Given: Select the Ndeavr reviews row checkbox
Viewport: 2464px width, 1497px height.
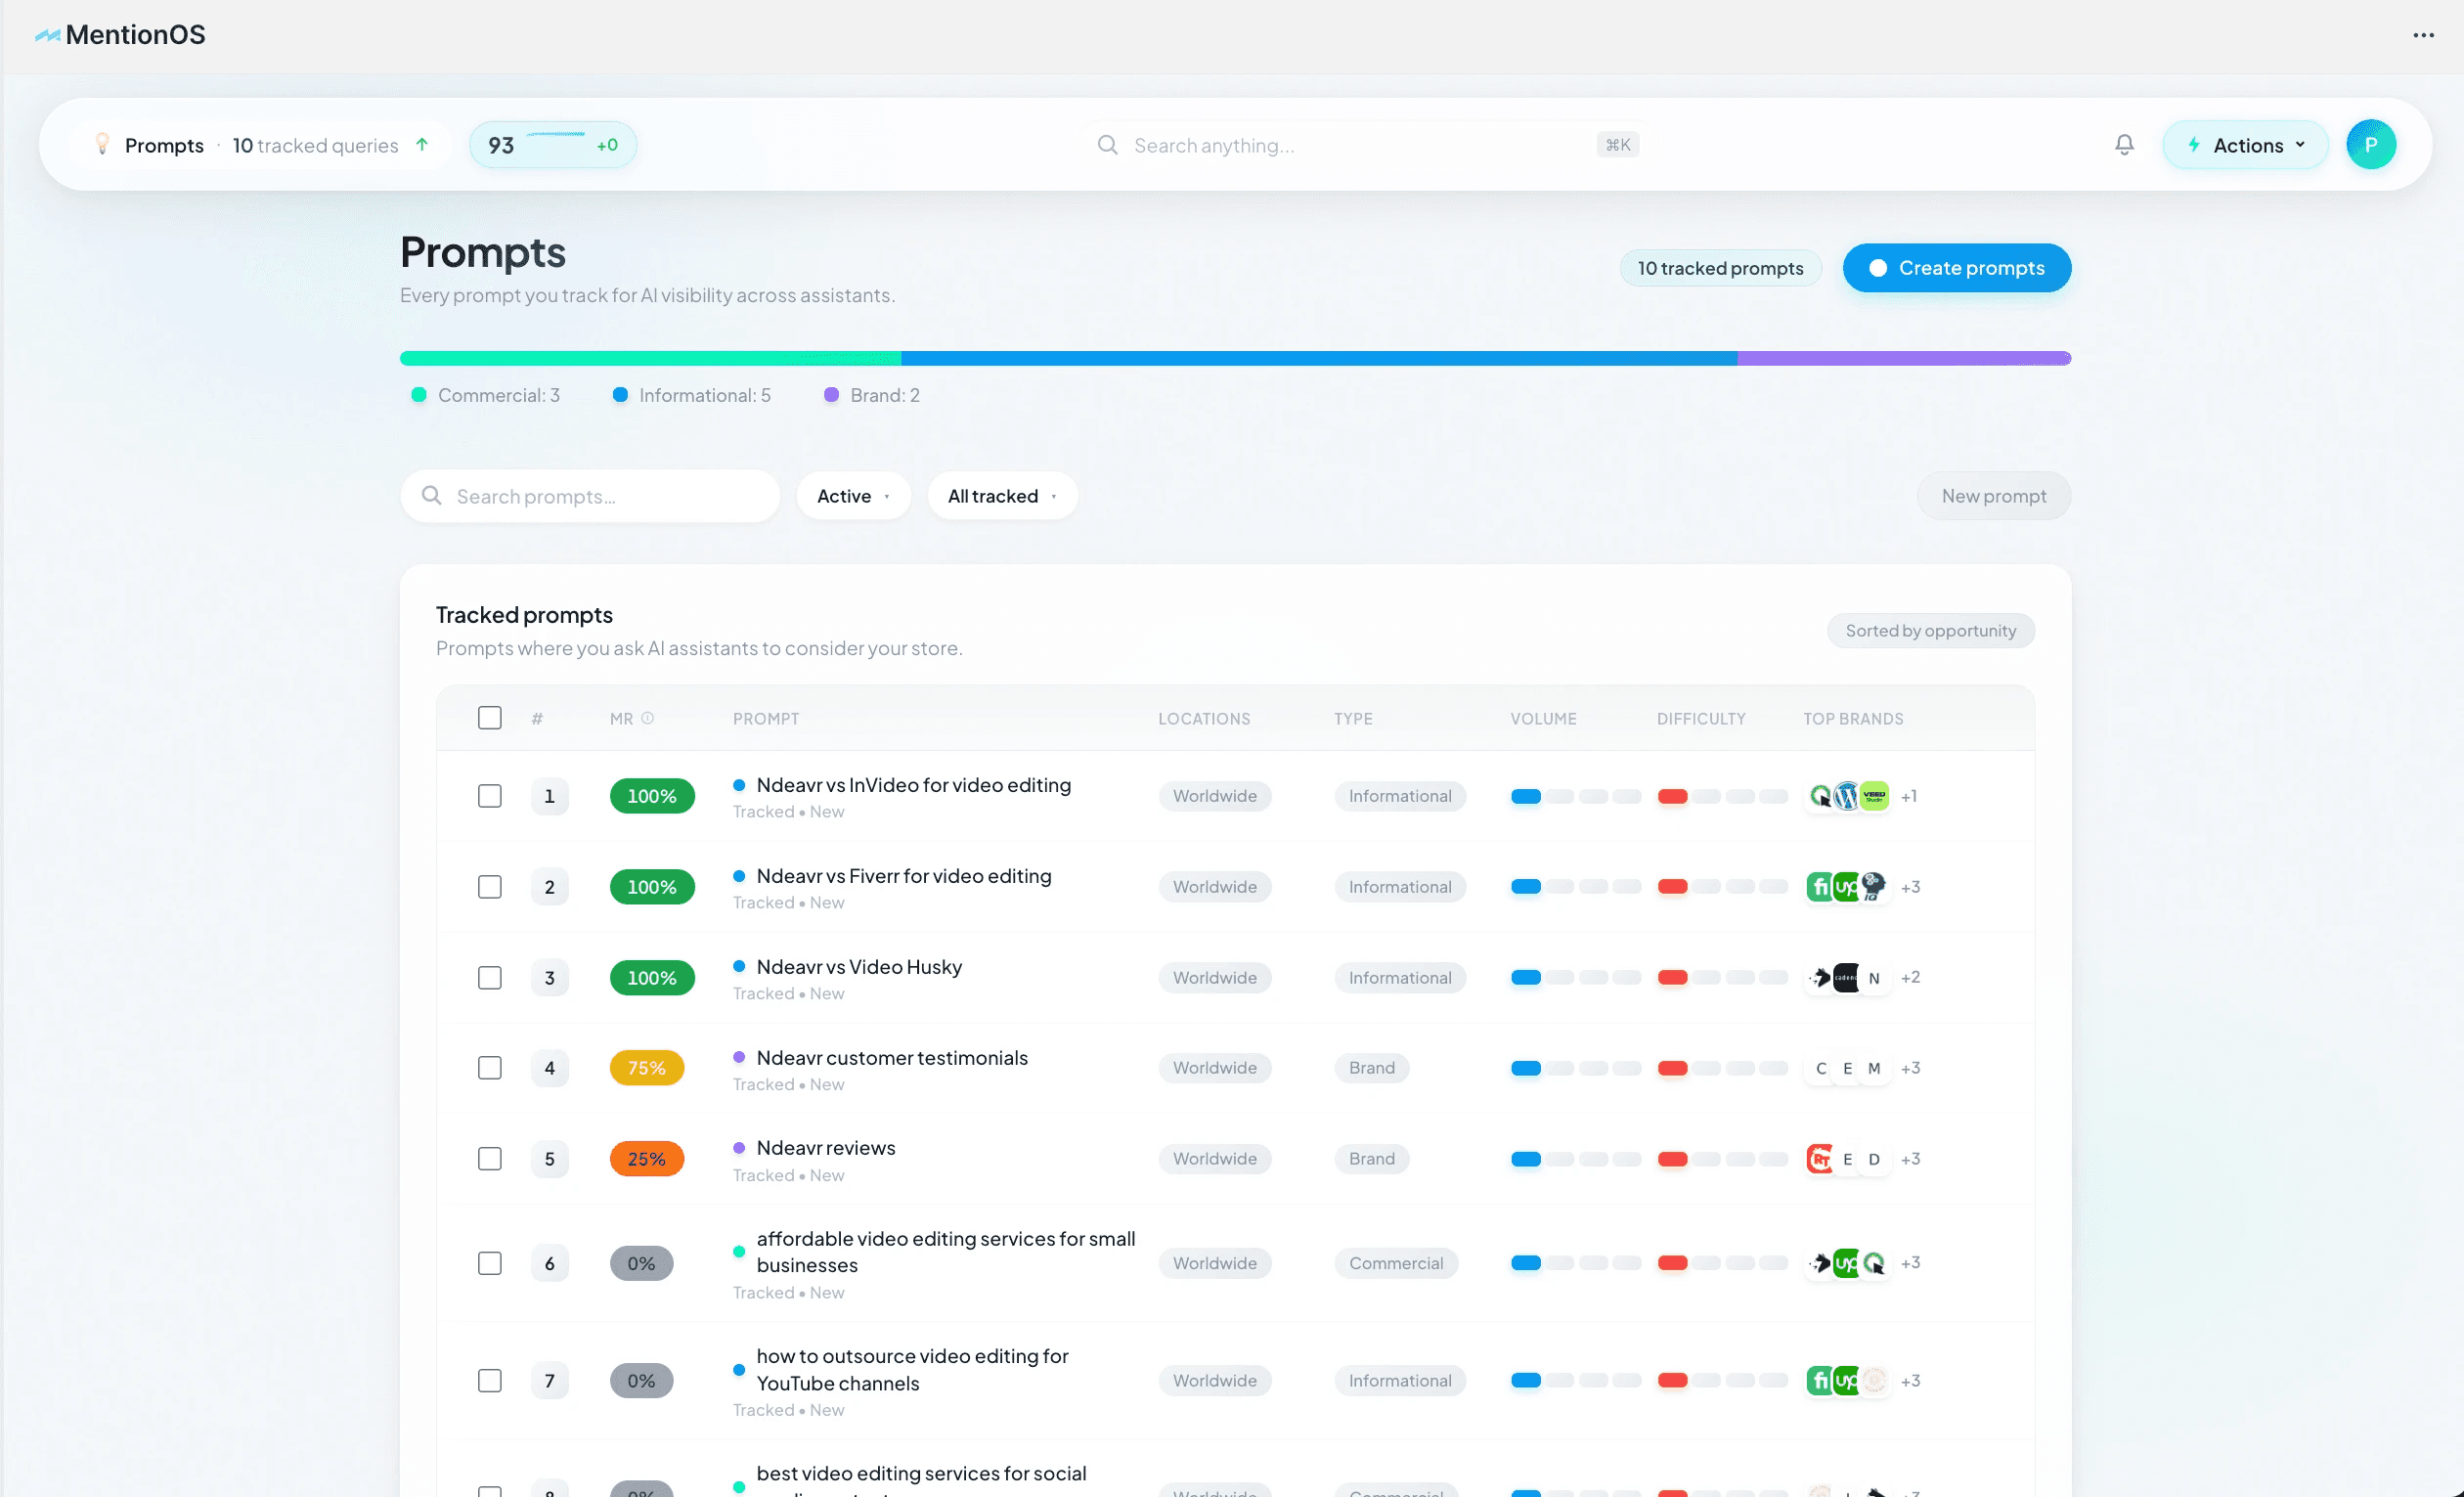Looking at the screenshot, I should coord(489,1159).
